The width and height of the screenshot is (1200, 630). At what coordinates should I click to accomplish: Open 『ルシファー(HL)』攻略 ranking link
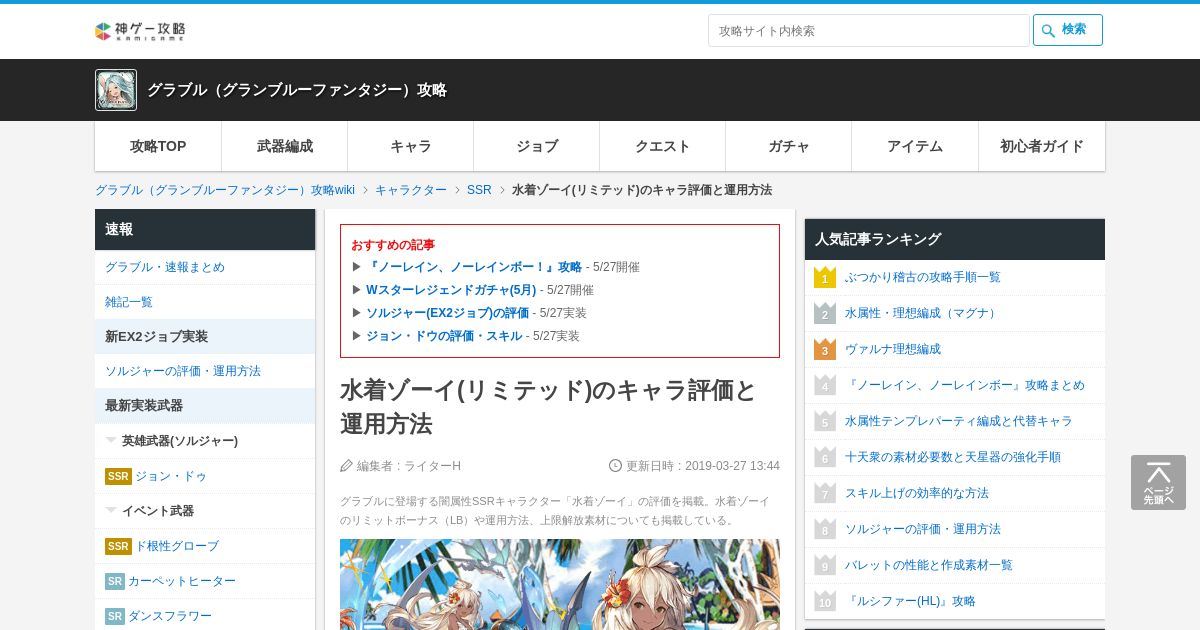pyautogui.click(x=910, y=601)
